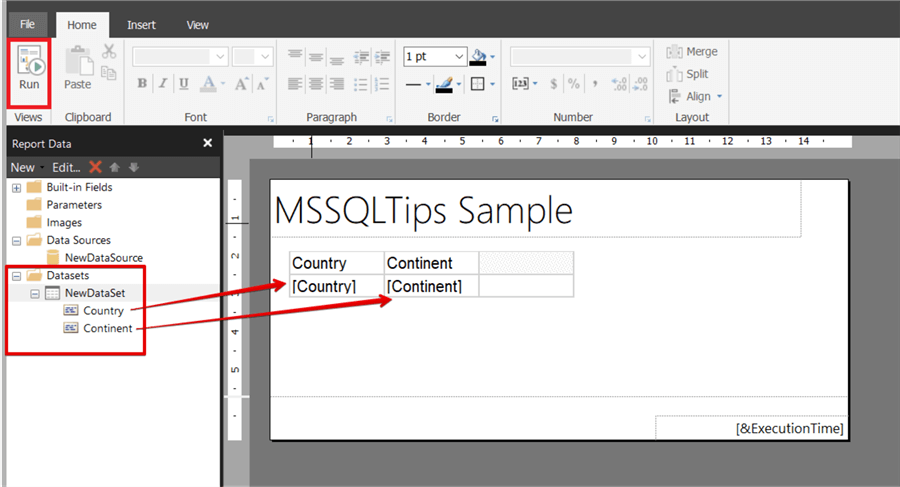Collapse the NewDataSet node
This screenshot has width=900, height=487.
(x=35, y=293)
